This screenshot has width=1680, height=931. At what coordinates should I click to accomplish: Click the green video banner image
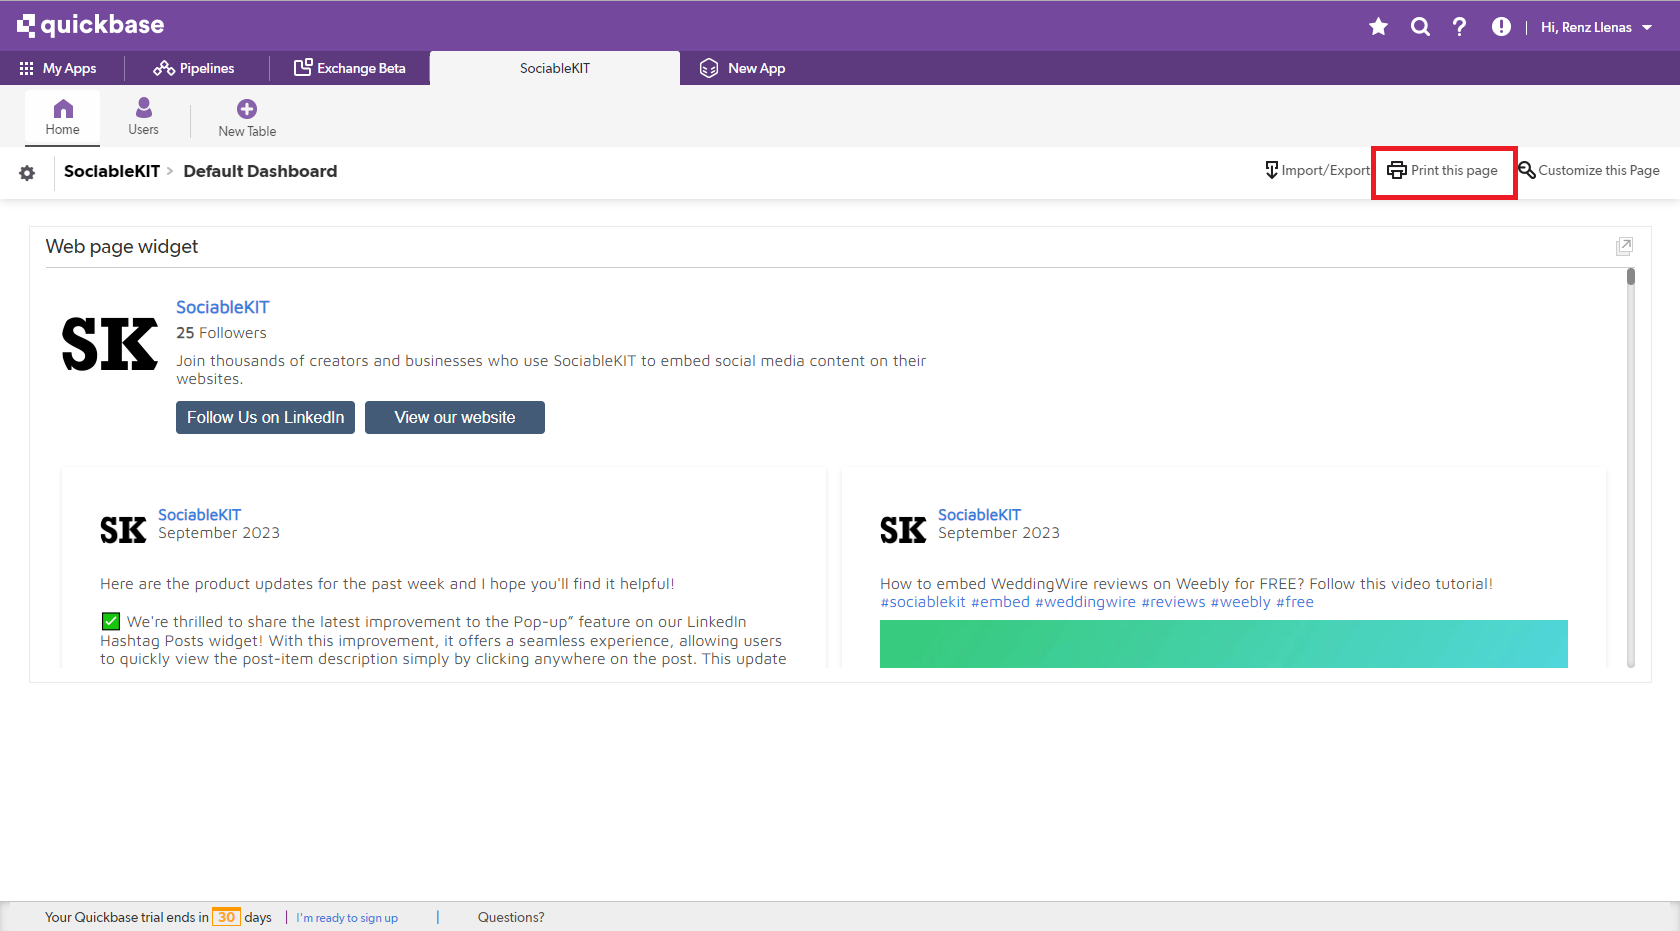tap(1224, 644)
